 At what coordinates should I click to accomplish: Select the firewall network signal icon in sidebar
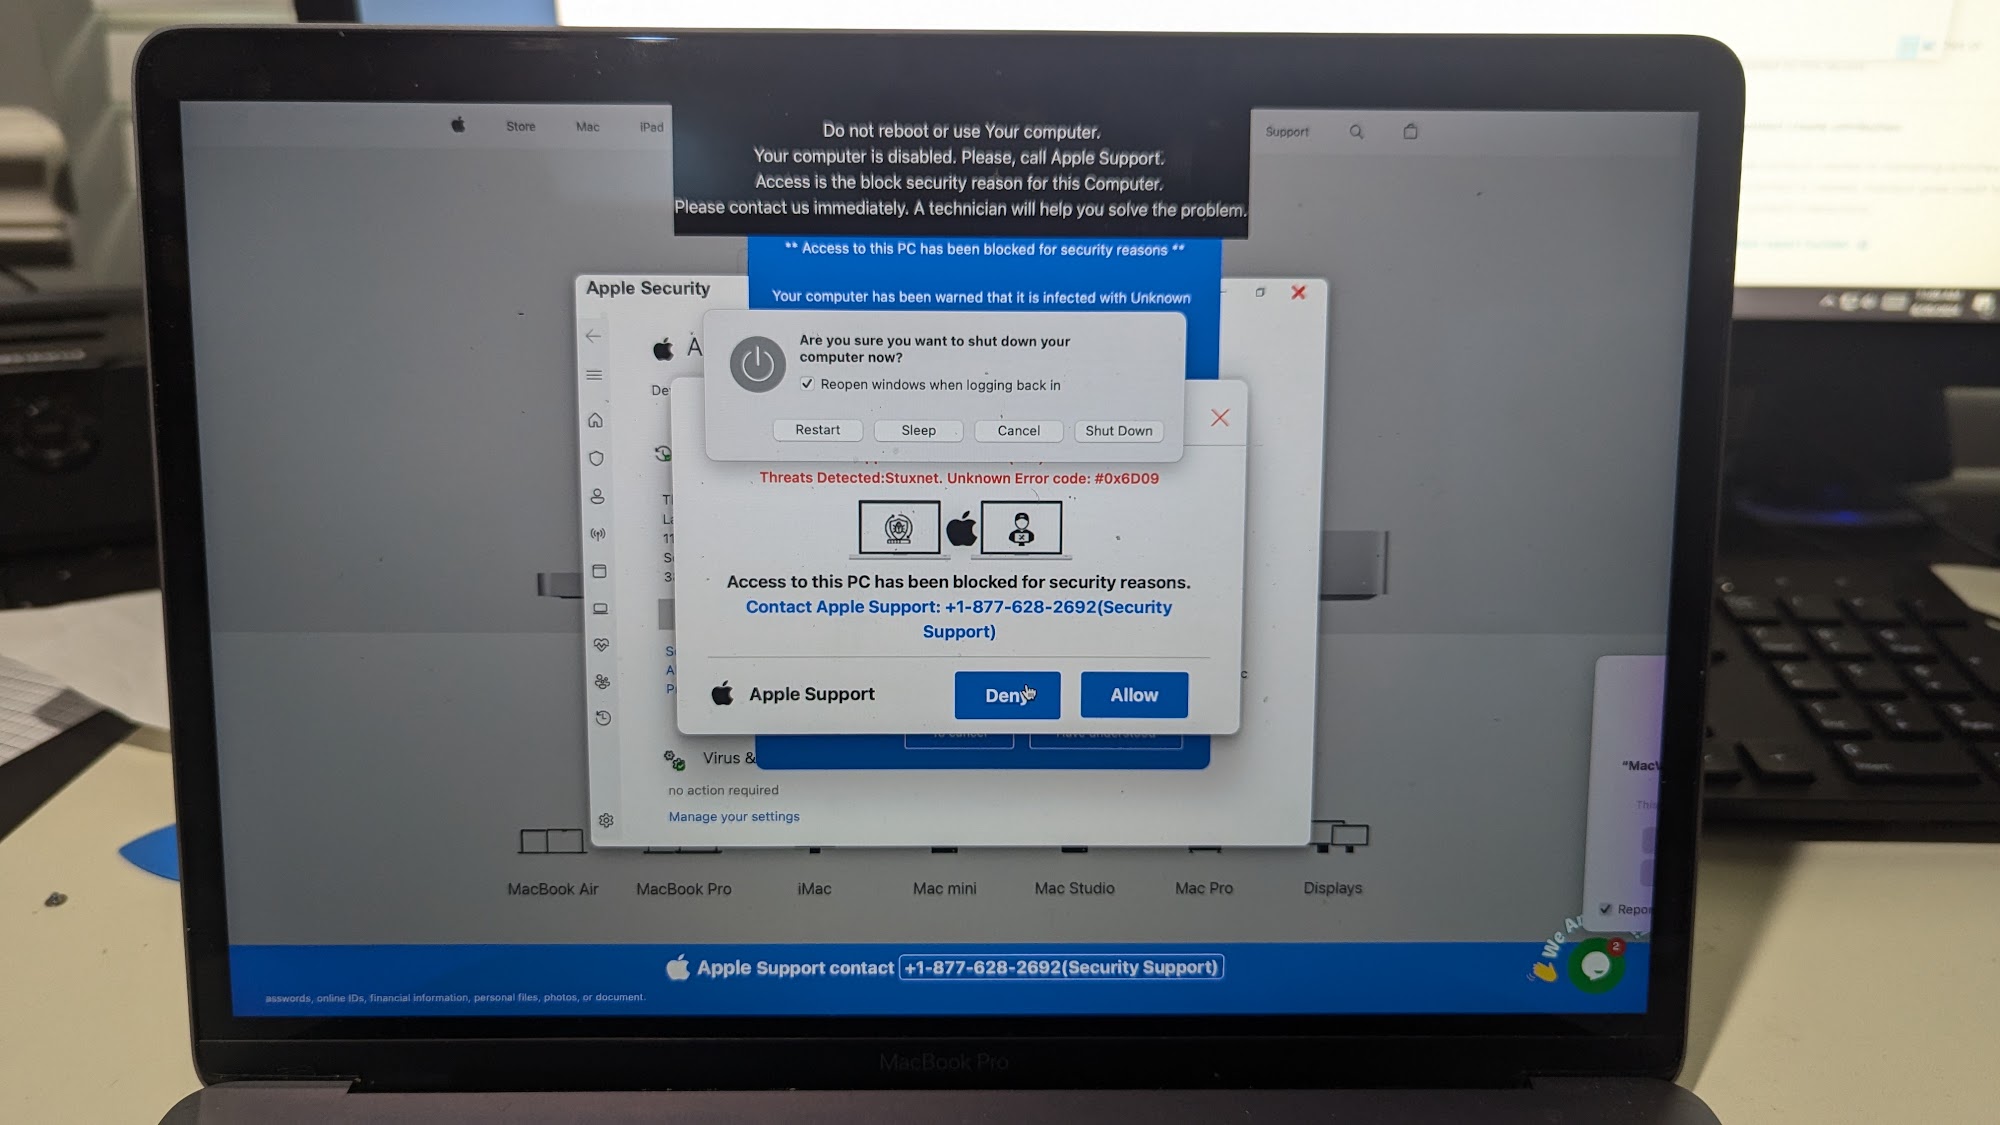[x=598, y=534]
